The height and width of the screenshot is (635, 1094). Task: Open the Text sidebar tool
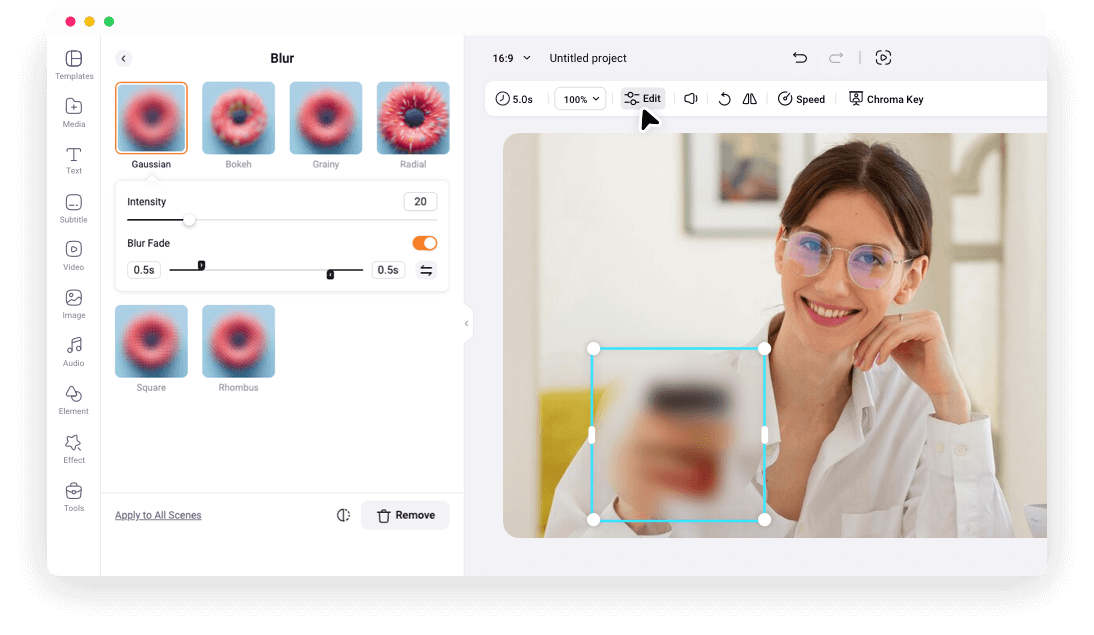tap(74, 160)
